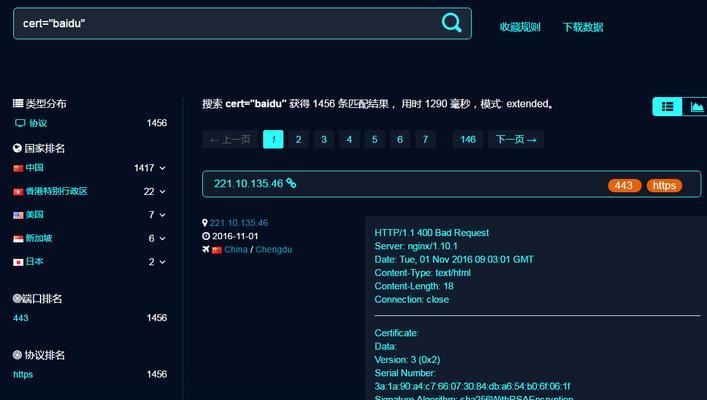Go to results page 5
707x400 pixels.
click(x=374, y=139)
